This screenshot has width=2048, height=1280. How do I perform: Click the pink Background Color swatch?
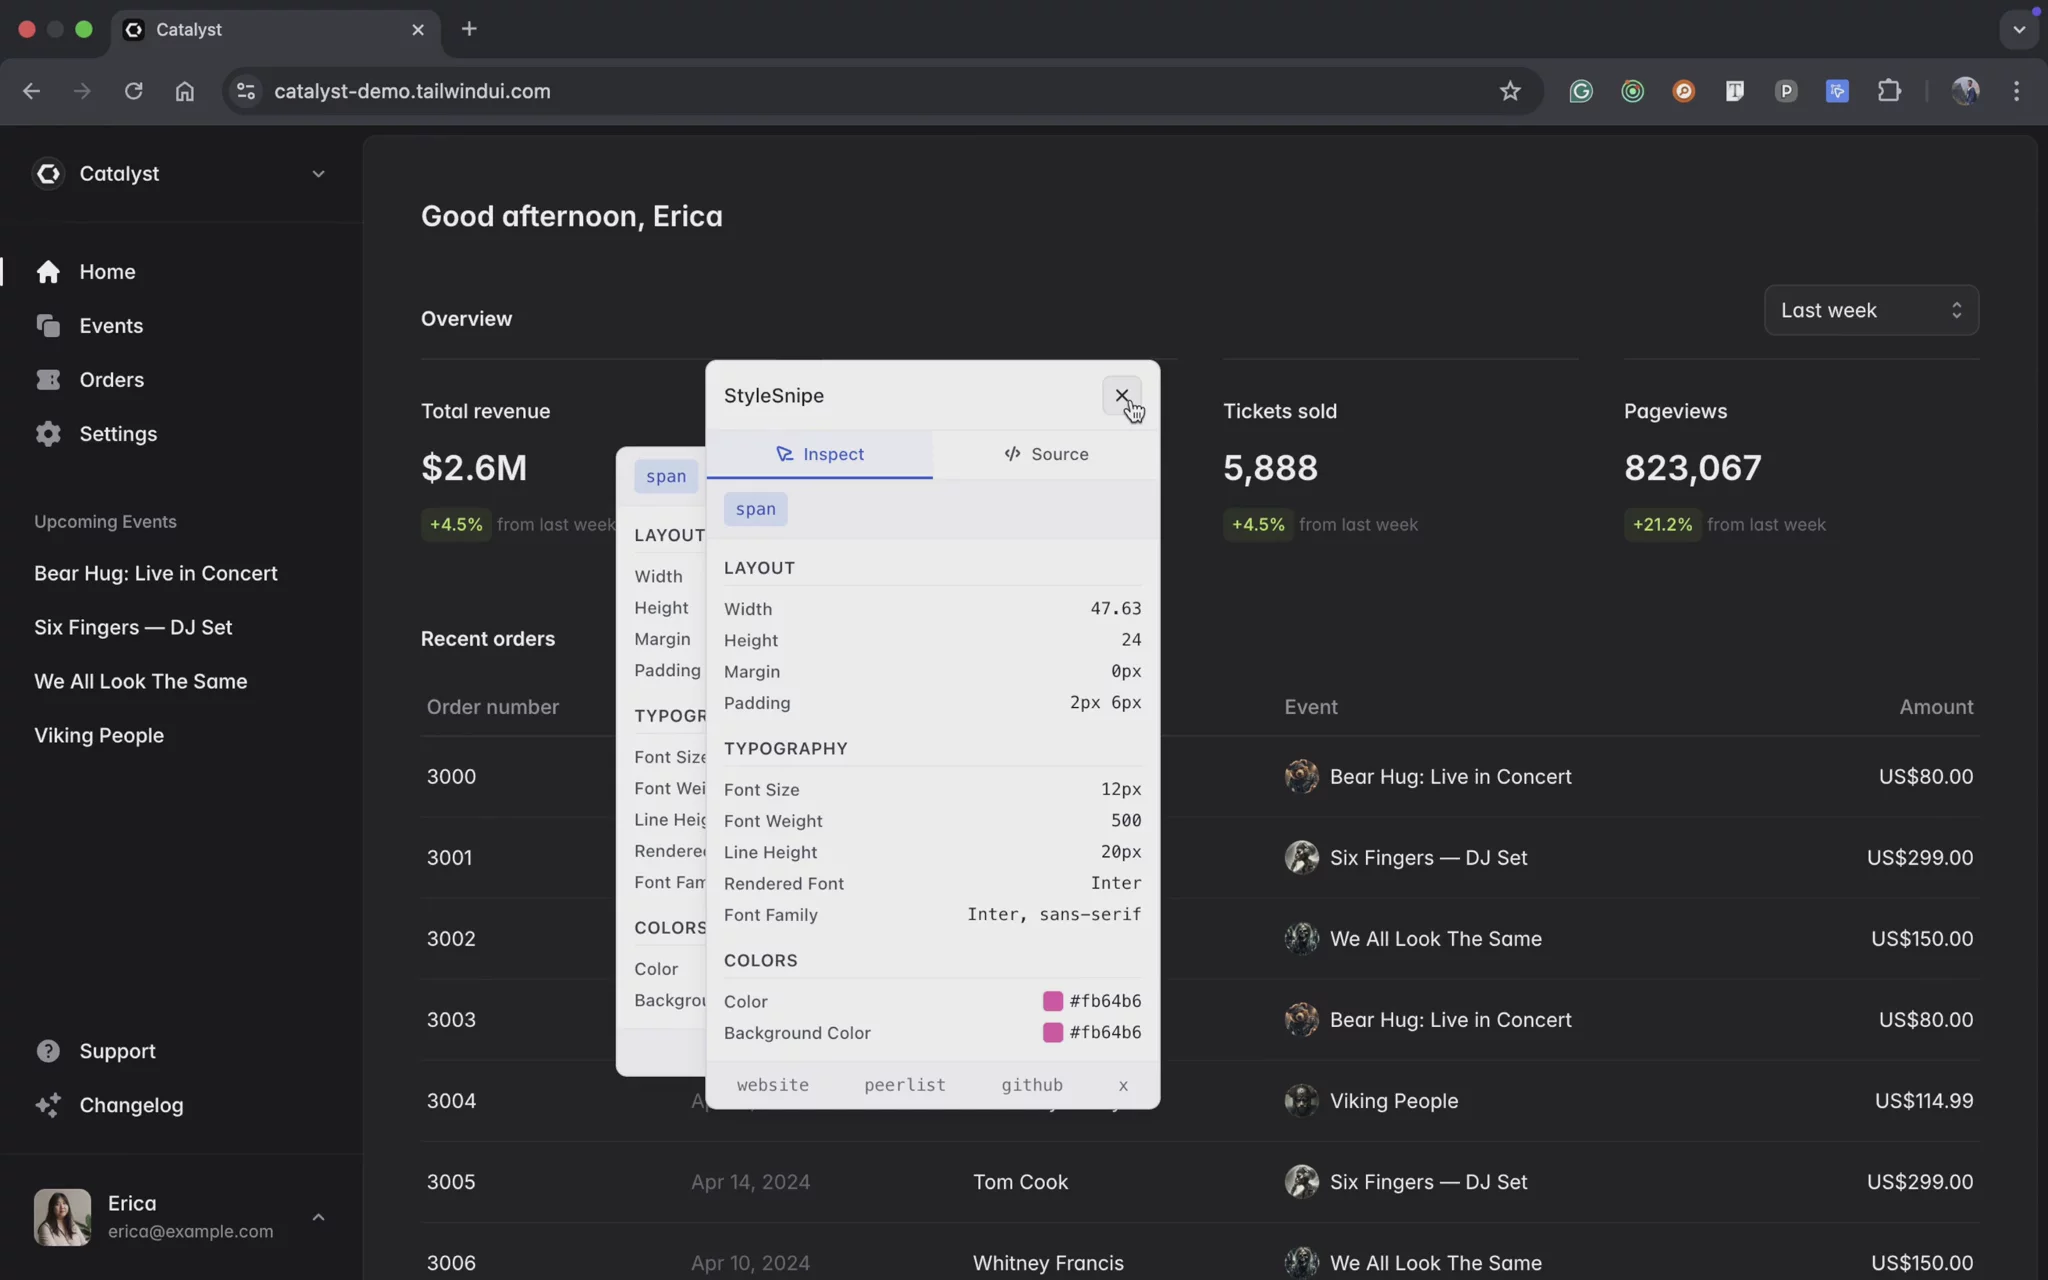[x=1052, y=1032]
